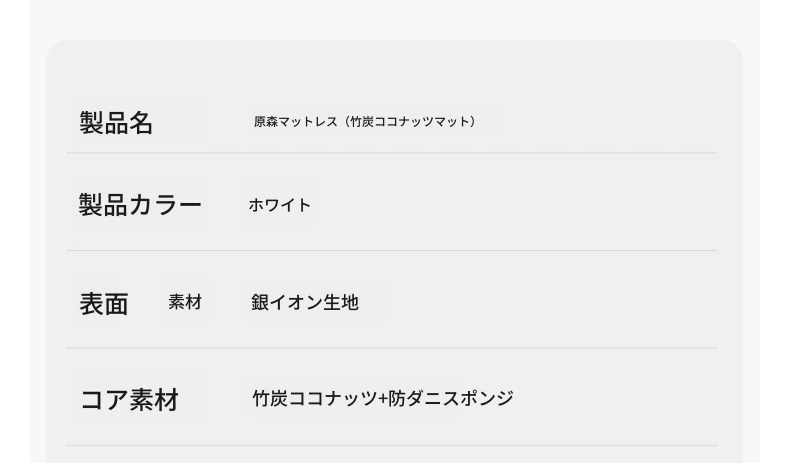Click the divider line under コア素材 row

tap(392, 445)
